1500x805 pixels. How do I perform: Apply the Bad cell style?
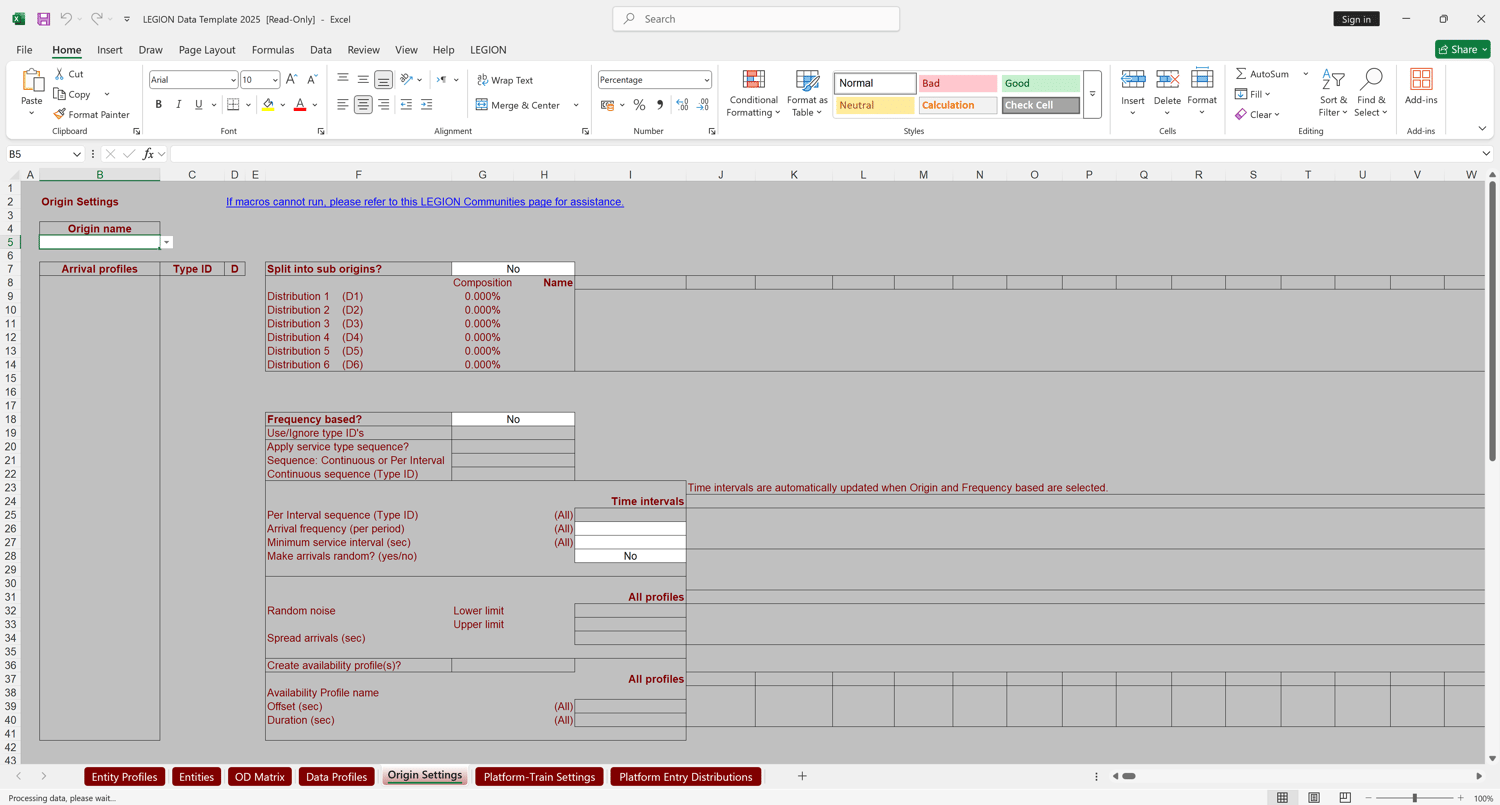click(957, 83)
